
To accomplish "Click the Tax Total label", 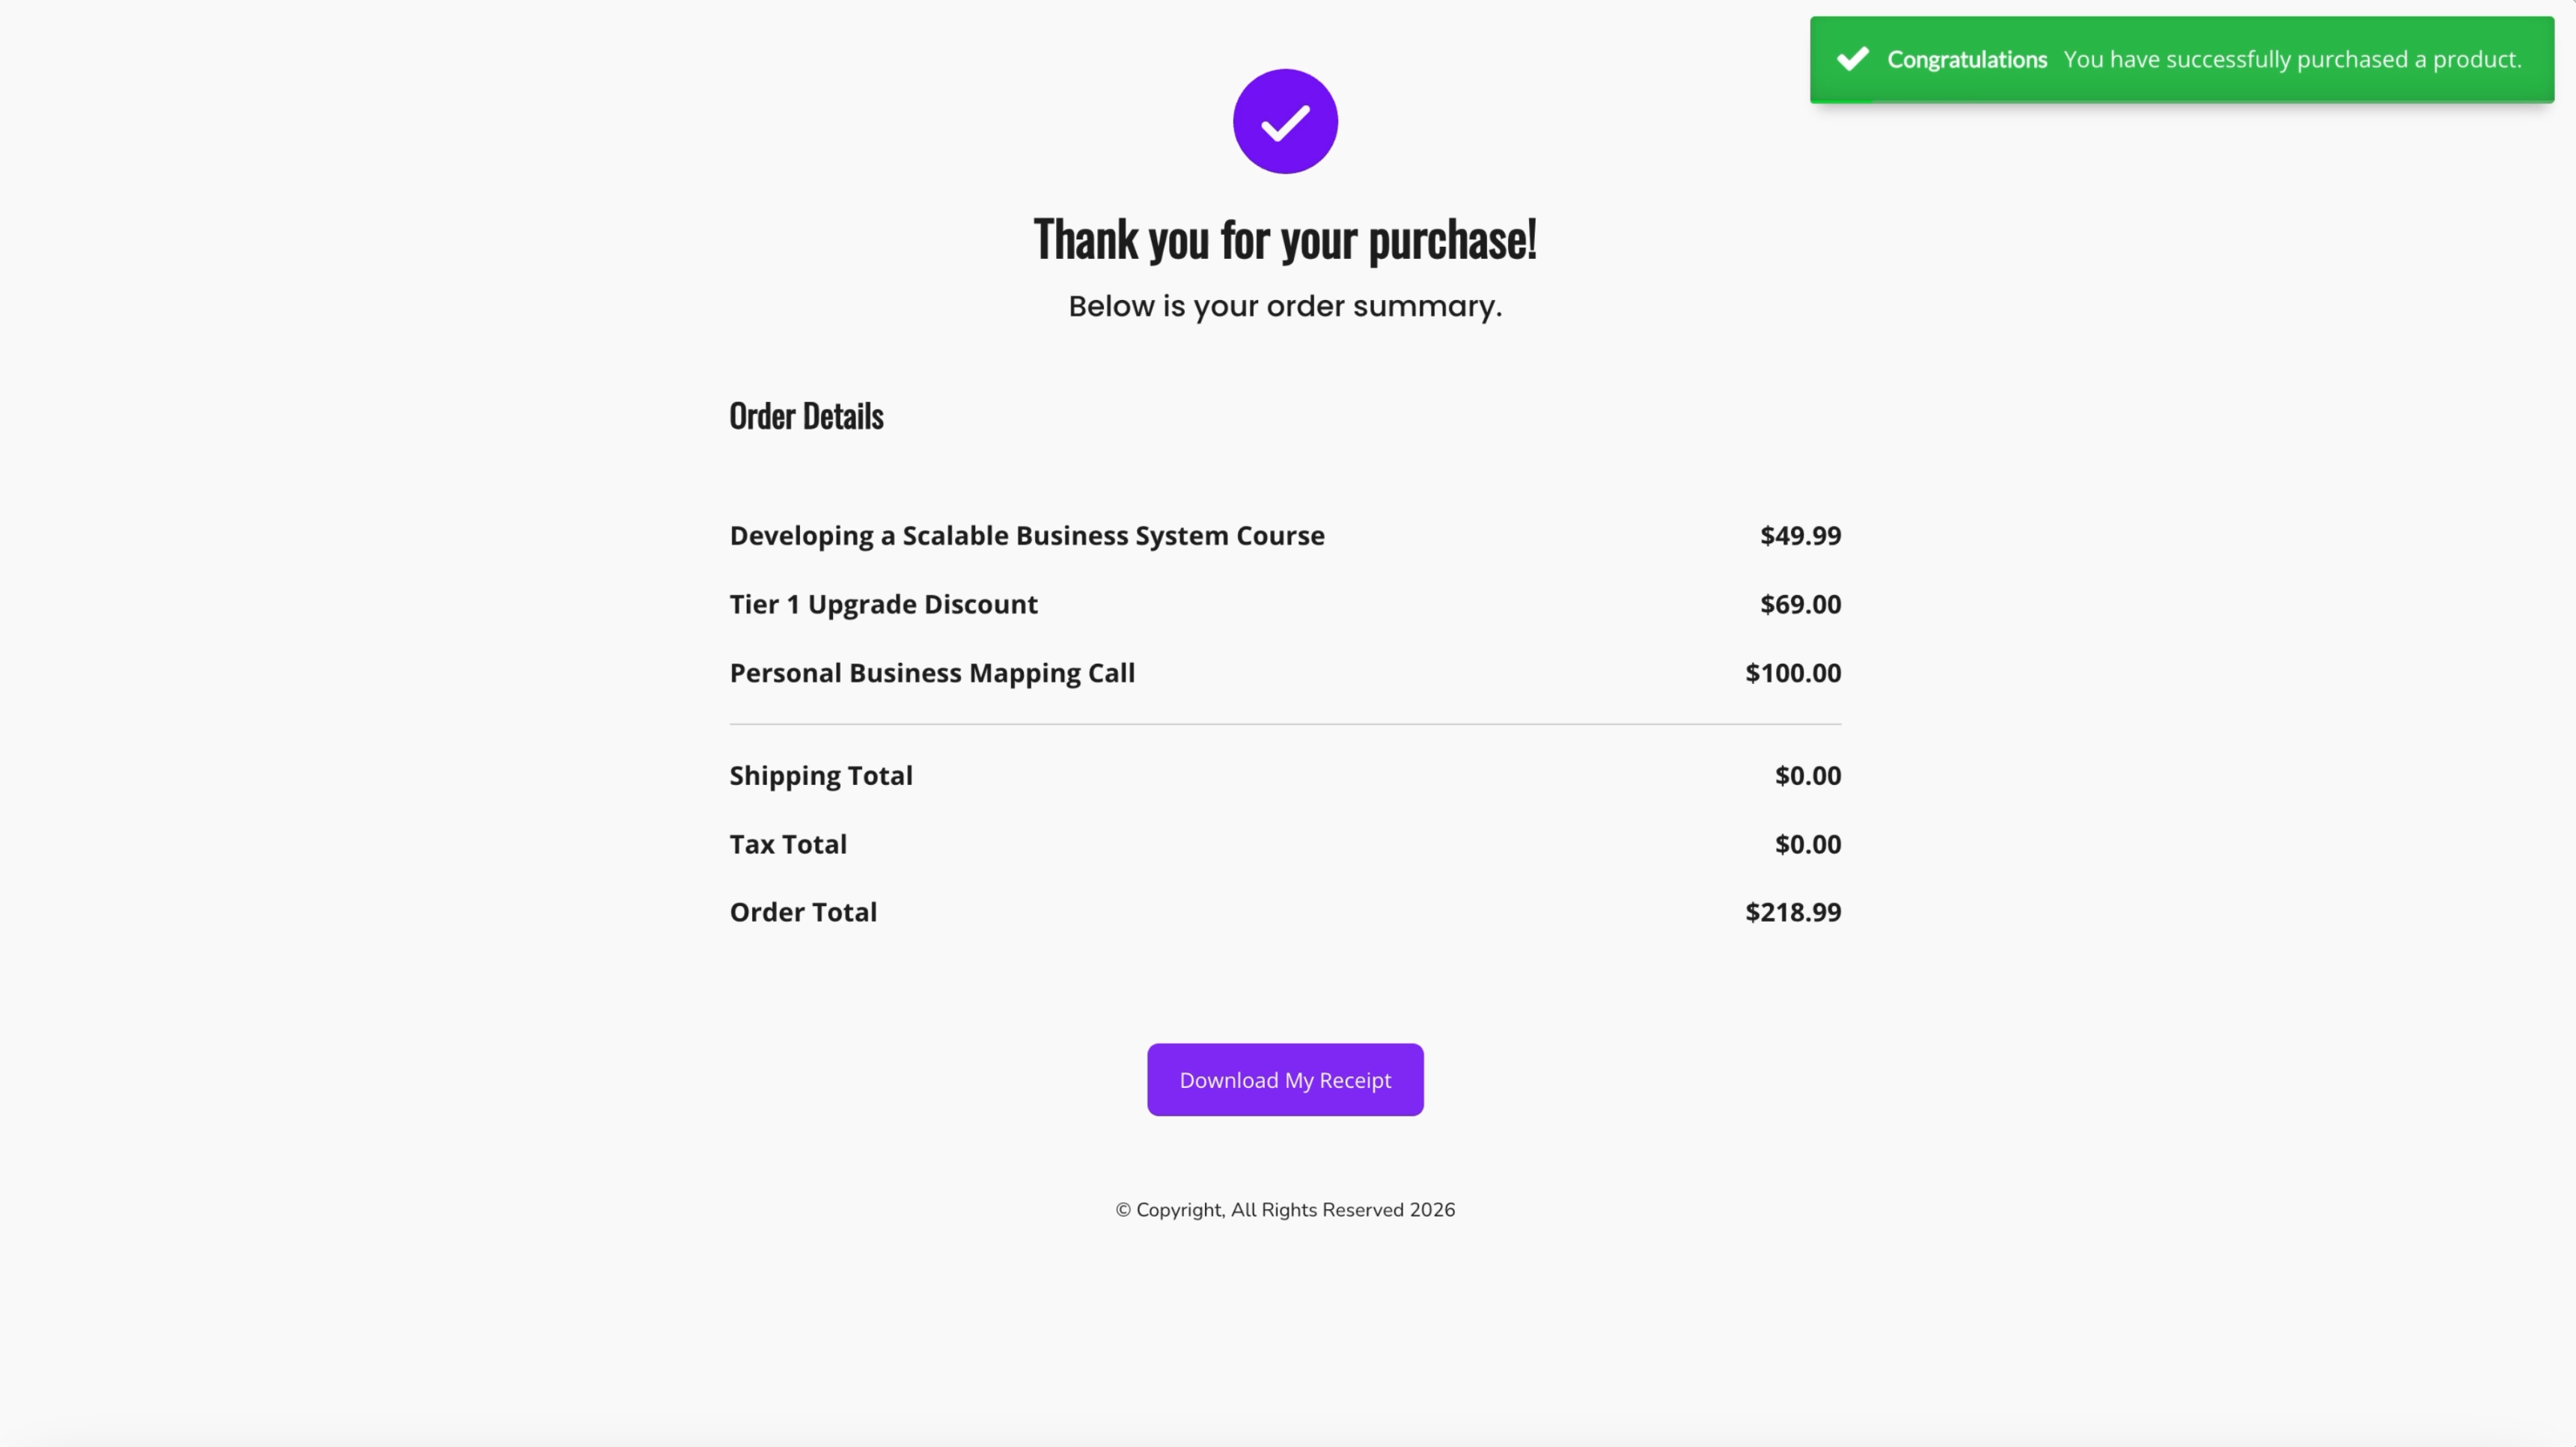I will pos(788,844).
